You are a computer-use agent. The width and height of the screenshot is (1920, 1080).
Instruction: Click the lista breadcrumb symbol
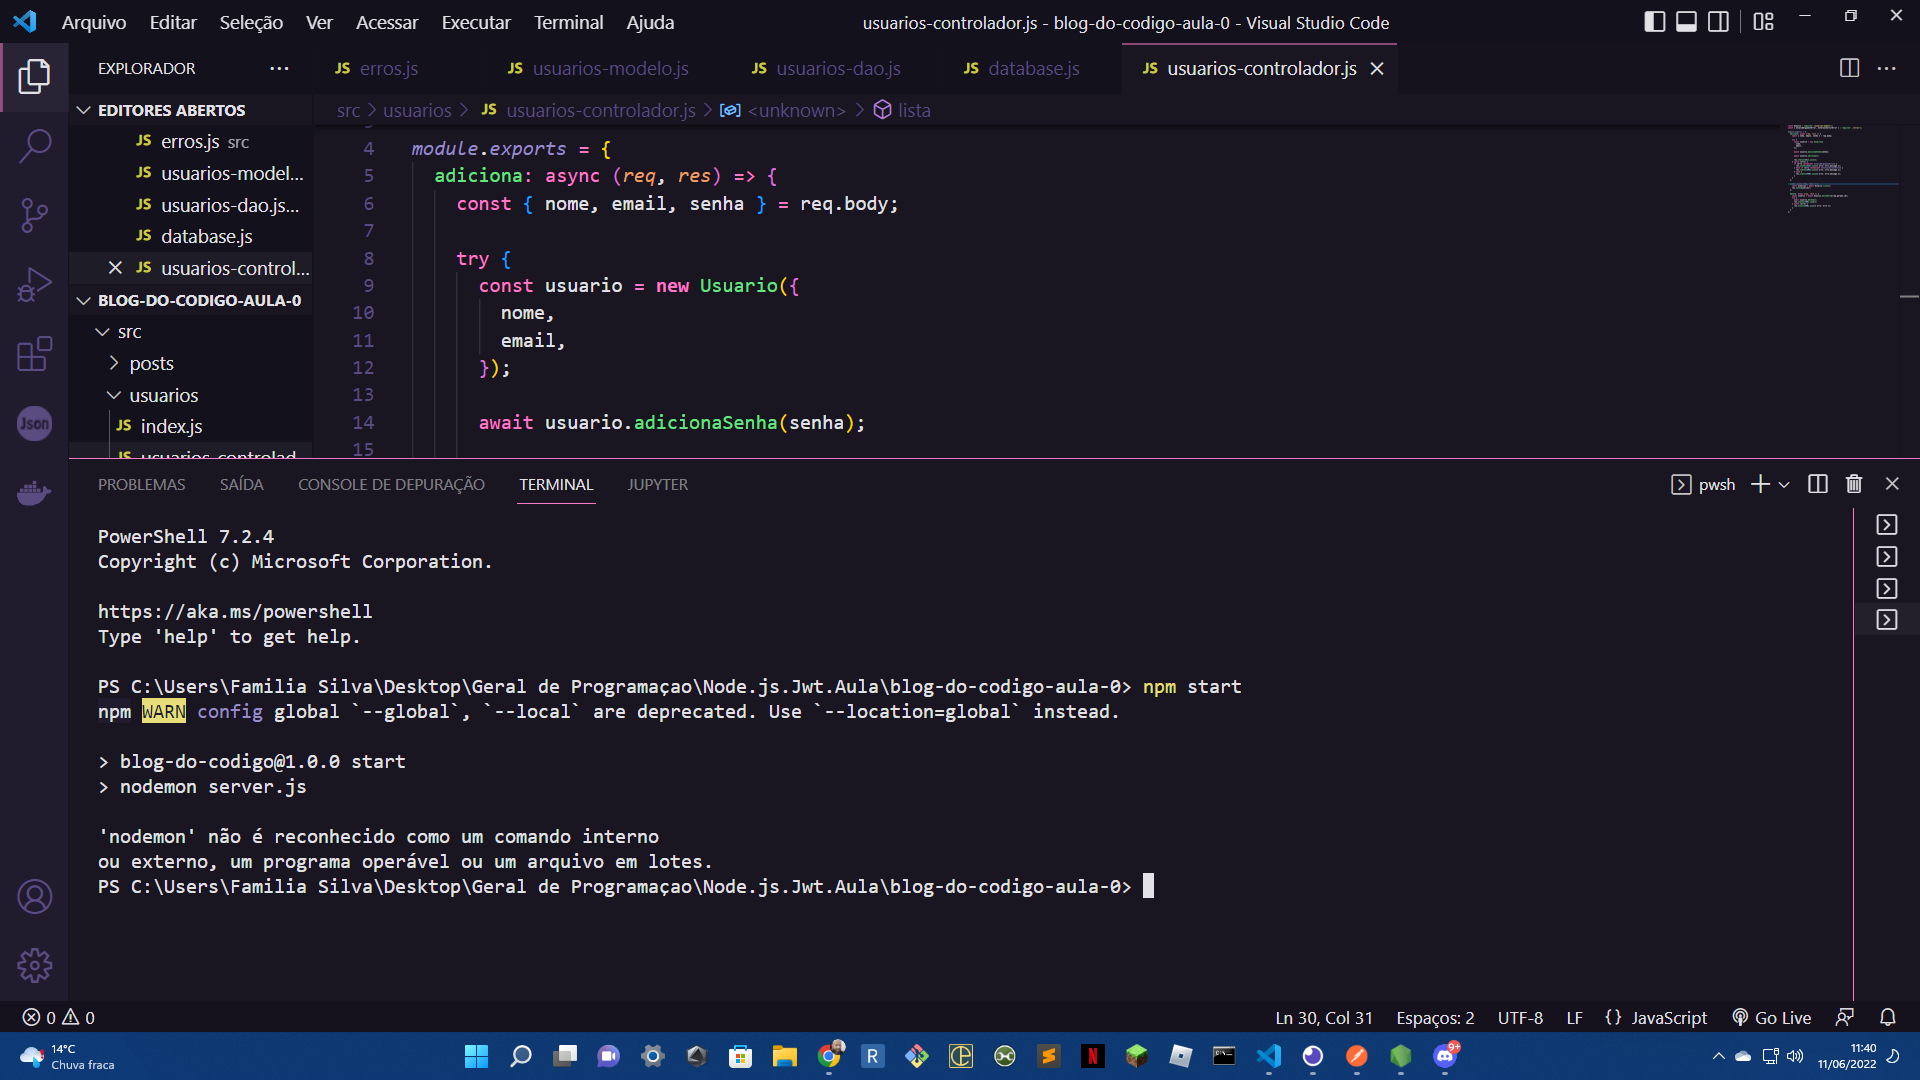point(902,110)
